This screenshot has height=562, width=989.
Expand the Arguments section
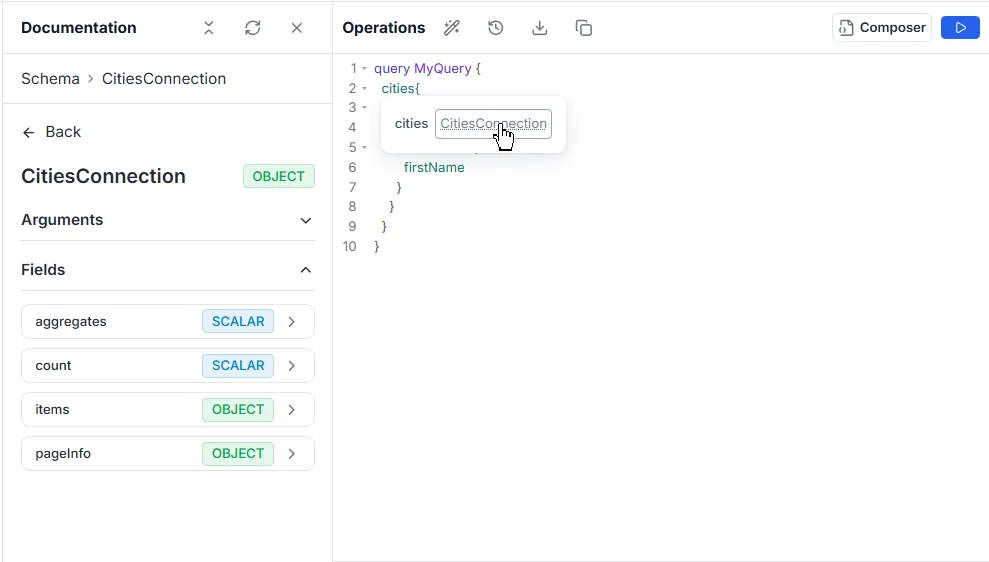306,220
